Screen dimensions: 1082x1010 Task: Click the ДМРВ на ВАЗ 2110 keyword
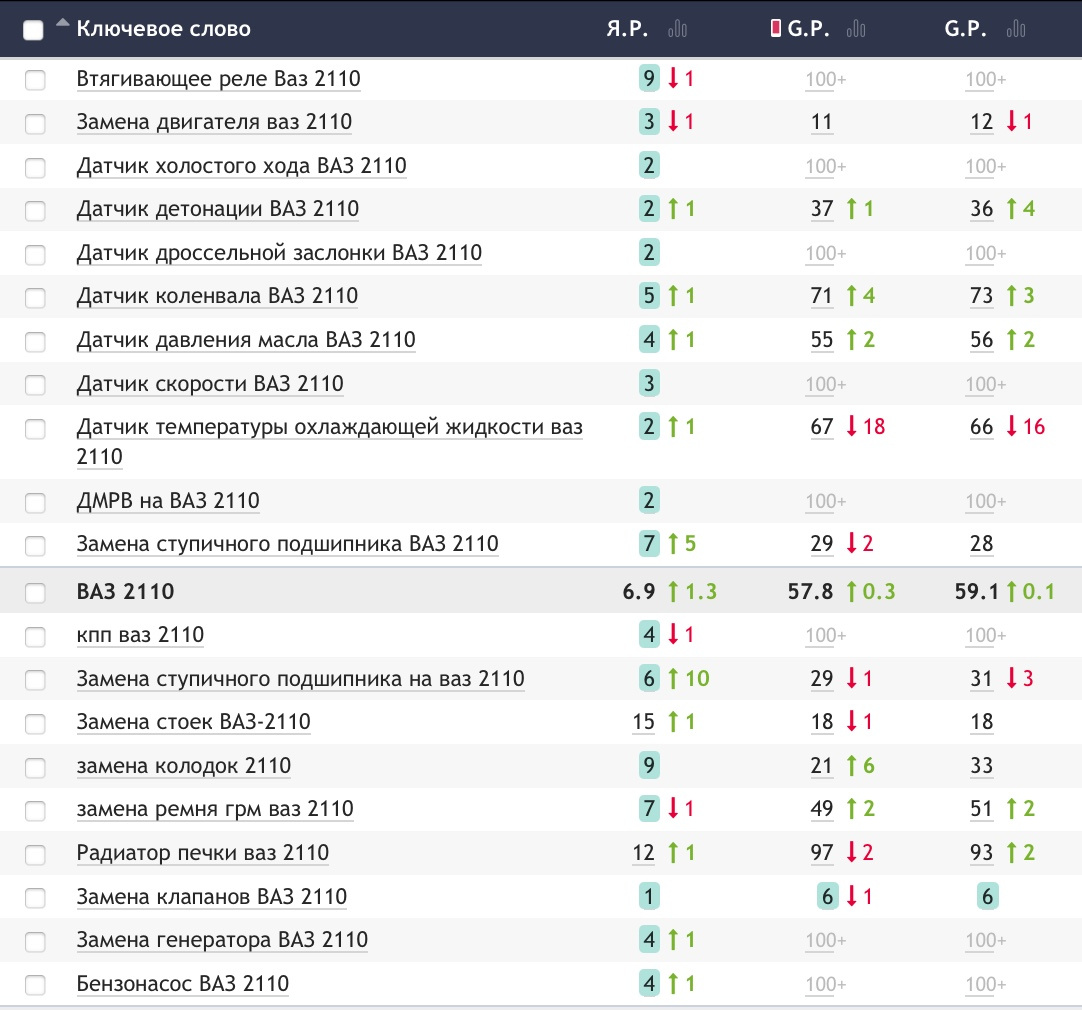click(168, 501)
